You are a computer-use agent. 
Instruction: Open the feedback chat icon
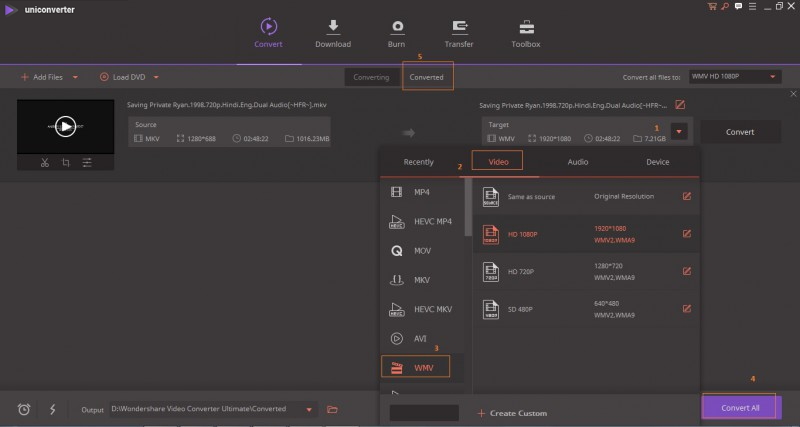739,7
